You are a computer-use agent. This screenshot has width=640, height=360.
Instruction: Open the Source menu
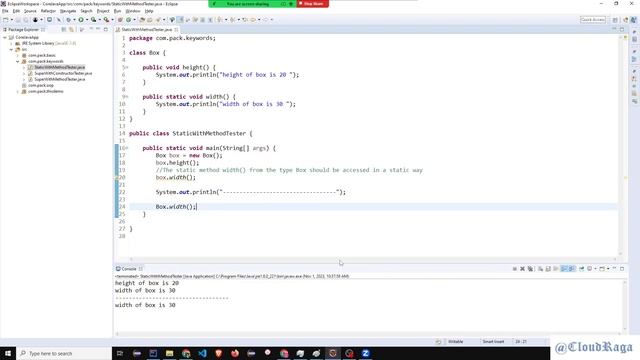tap(30, 11)
